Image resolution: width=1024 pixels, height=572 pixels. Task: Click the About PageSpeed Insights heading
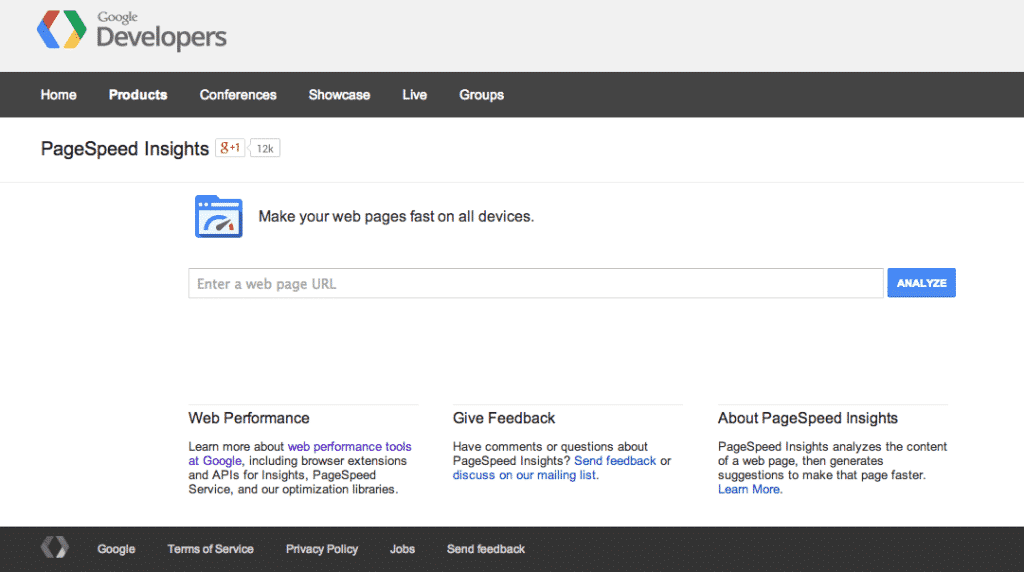coord(808,418)
